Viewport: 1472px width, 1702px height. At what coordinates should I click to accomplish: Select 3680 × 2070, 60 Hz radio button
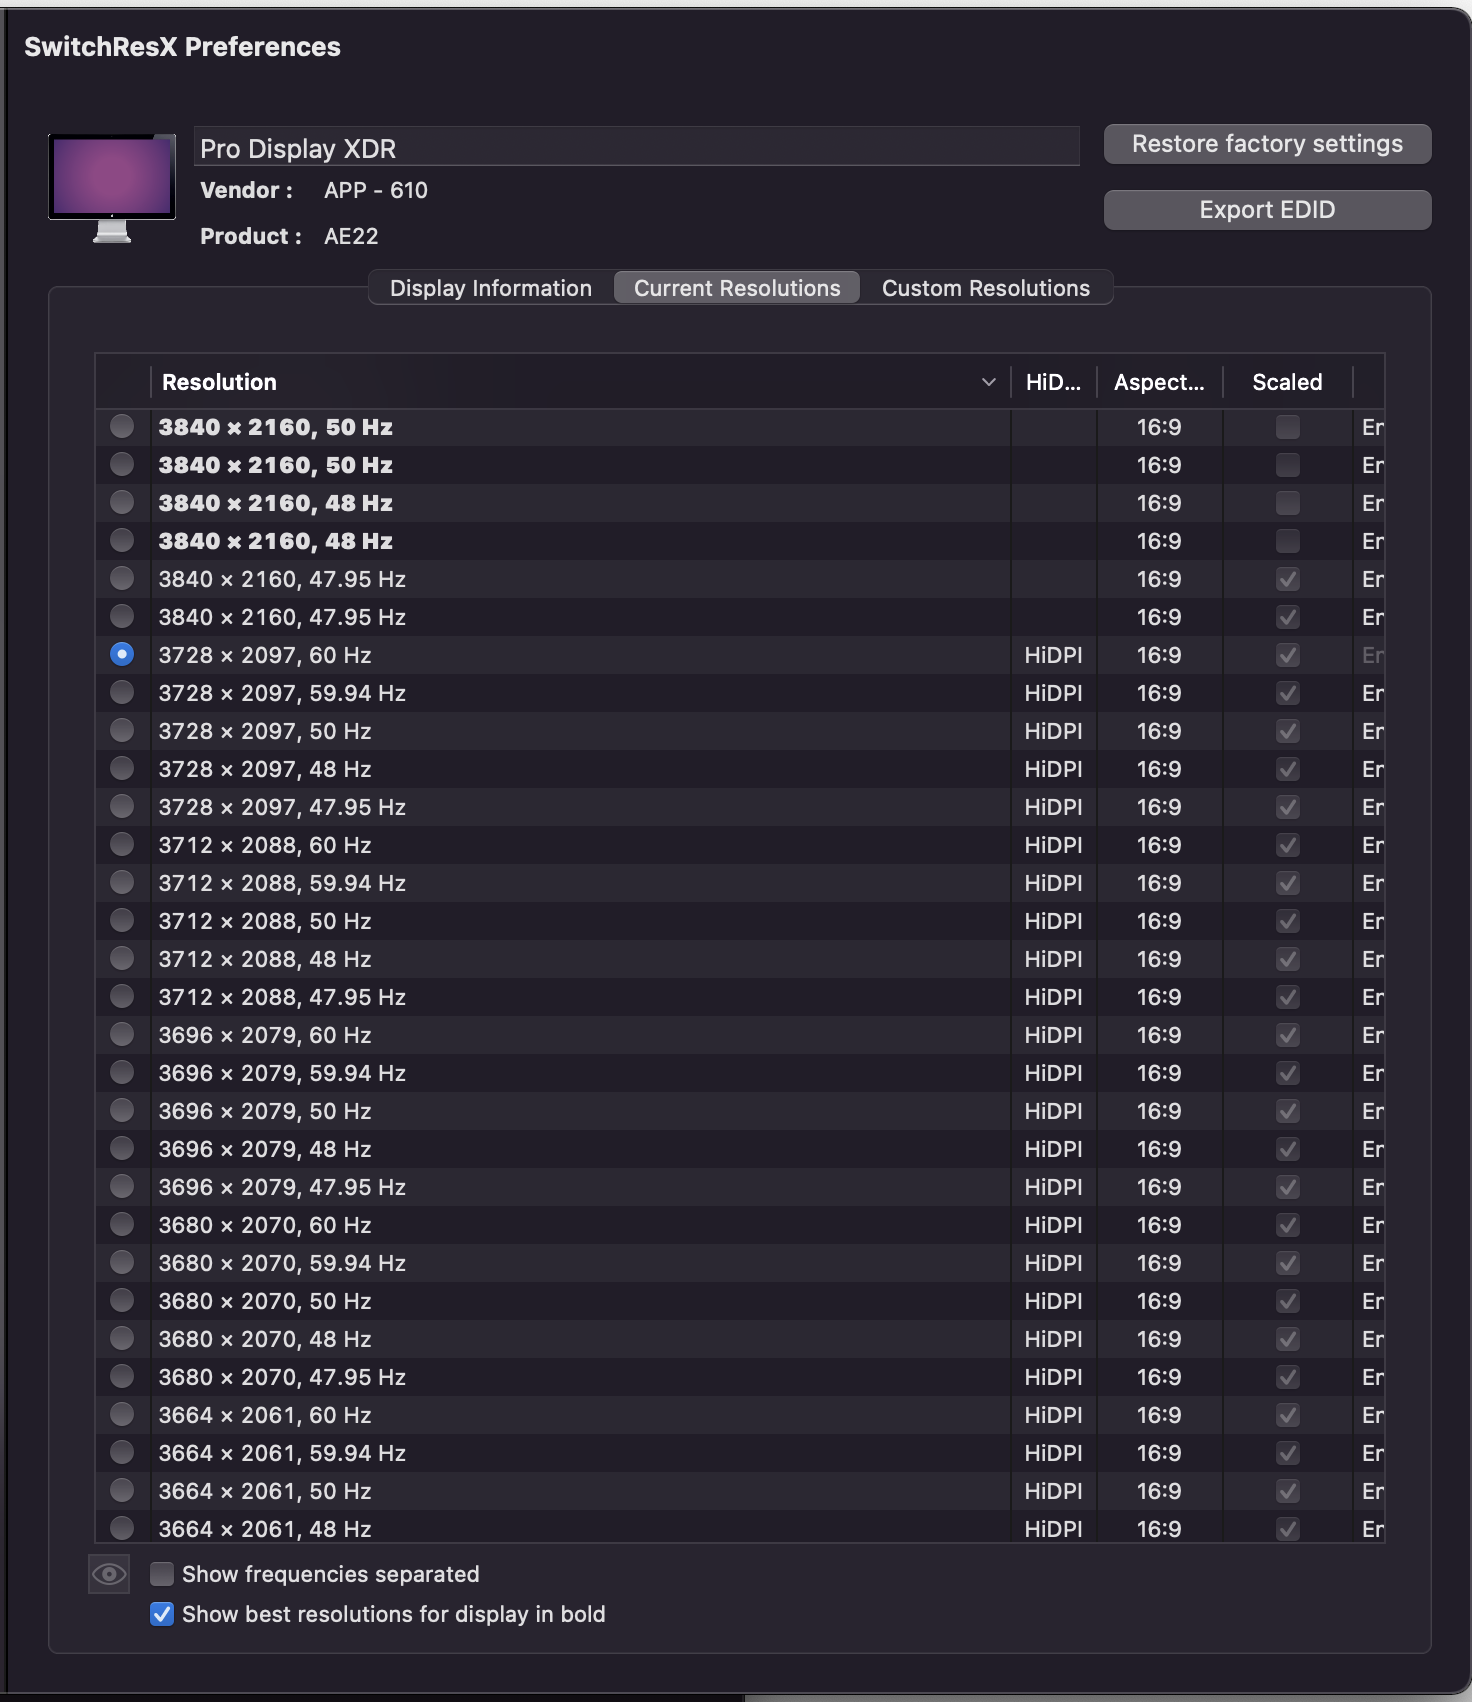(122, 1224)
